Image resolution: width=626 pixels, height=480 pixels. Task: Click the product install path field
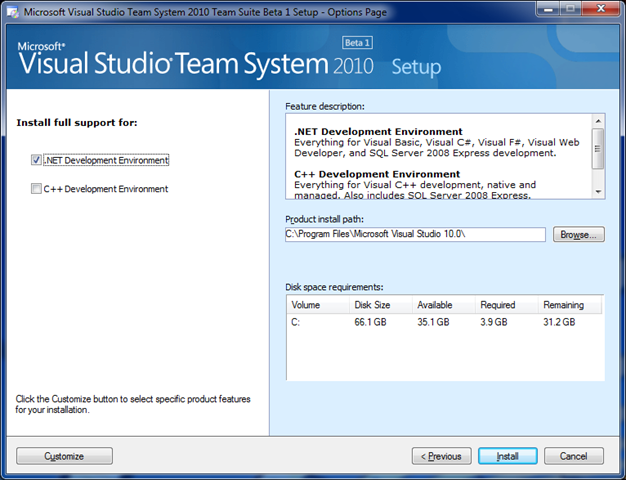[415, 234]
